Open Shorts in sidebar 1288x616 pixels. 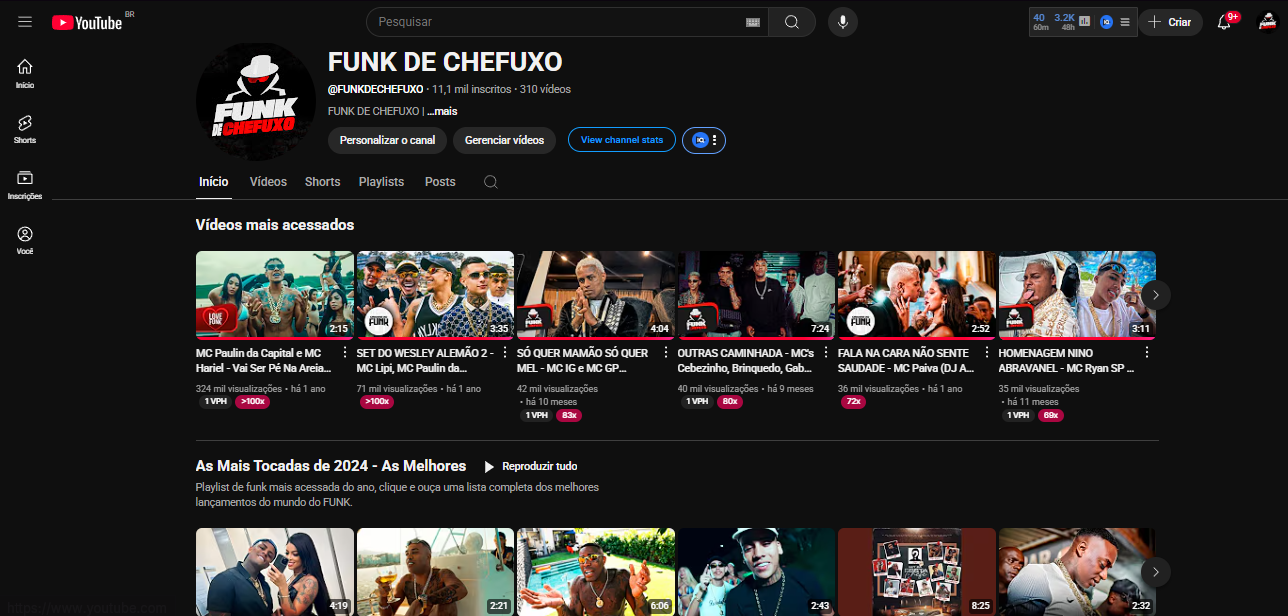(25, 129)
